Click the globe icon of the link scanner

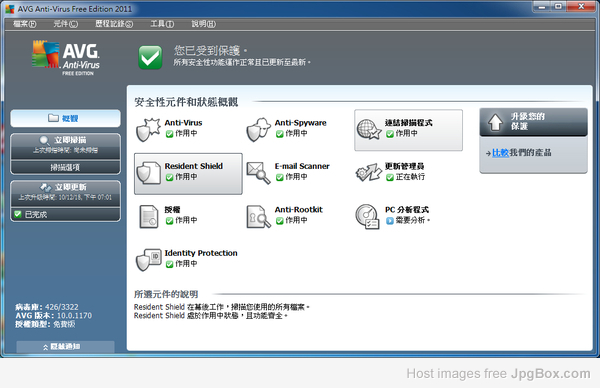(369, 129)
